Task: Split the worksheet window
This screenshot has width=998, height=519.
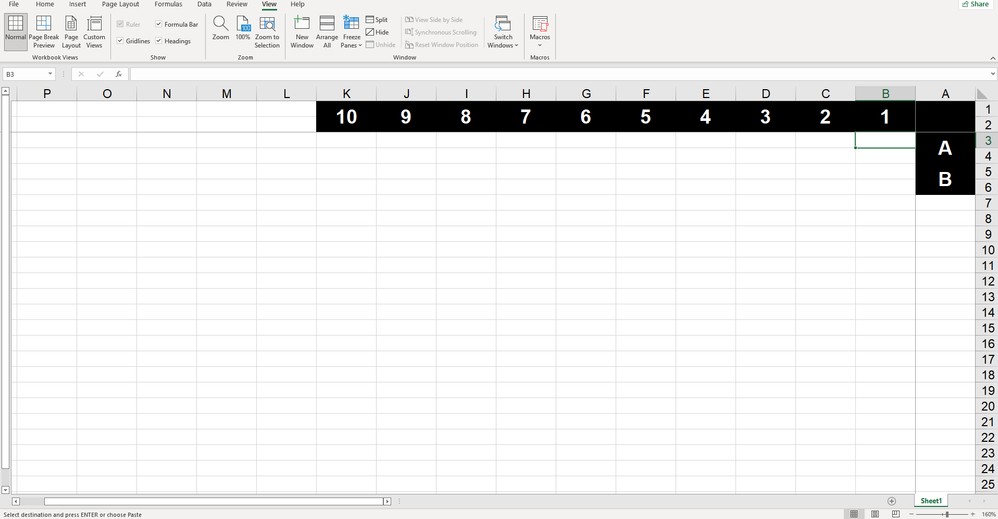Action: coord(377,20)
